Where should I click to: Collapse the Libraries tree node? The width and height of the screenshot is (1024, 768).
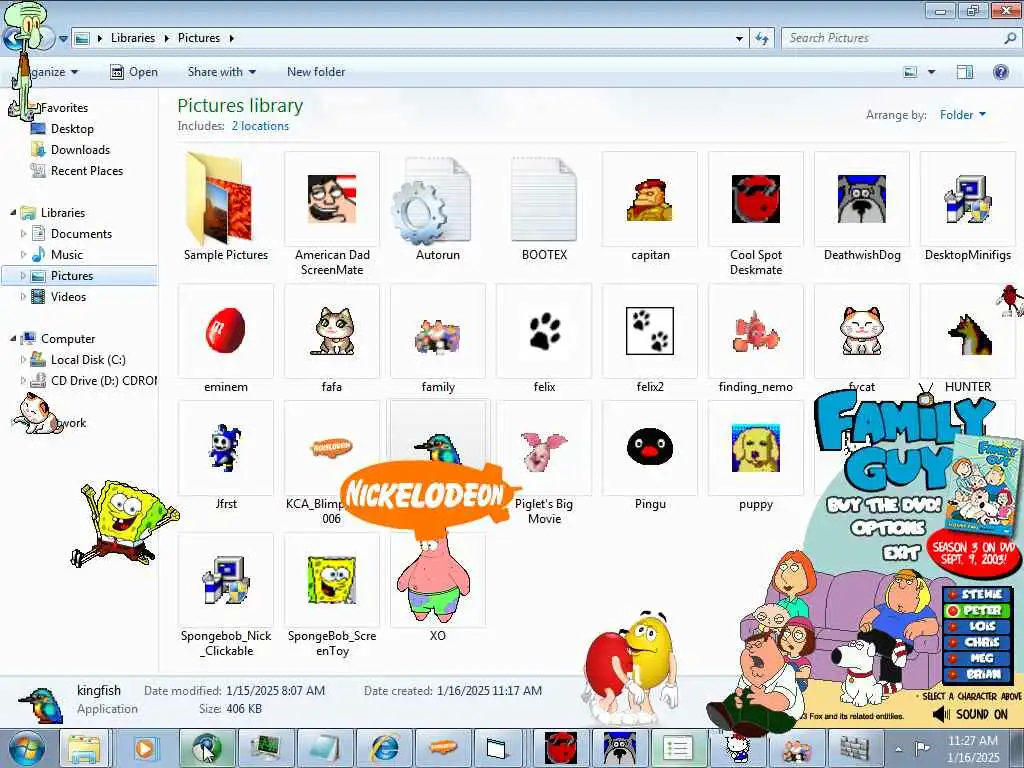[x=13, y=213]
